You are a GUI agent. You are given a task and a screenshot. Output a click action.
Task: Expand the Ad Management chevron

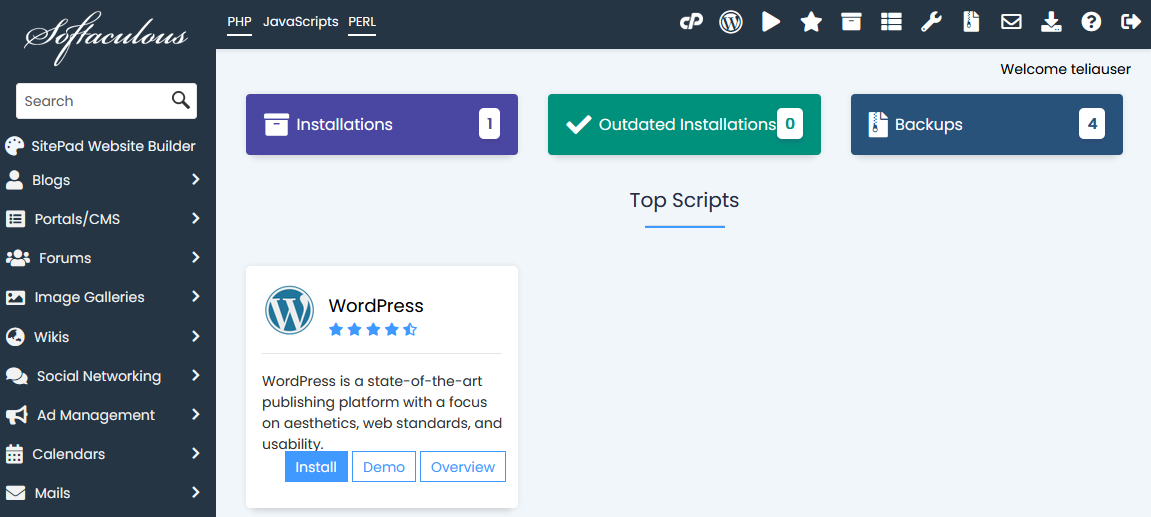pos(196,414)
